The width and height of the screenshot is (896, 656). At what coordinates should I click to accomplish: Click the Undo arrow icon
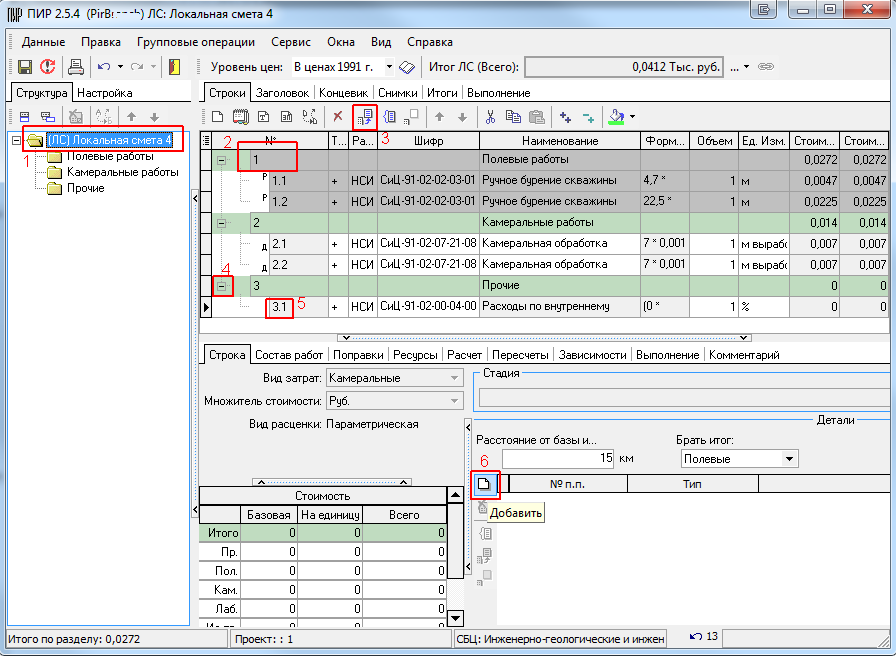click(x=103, y=67)
